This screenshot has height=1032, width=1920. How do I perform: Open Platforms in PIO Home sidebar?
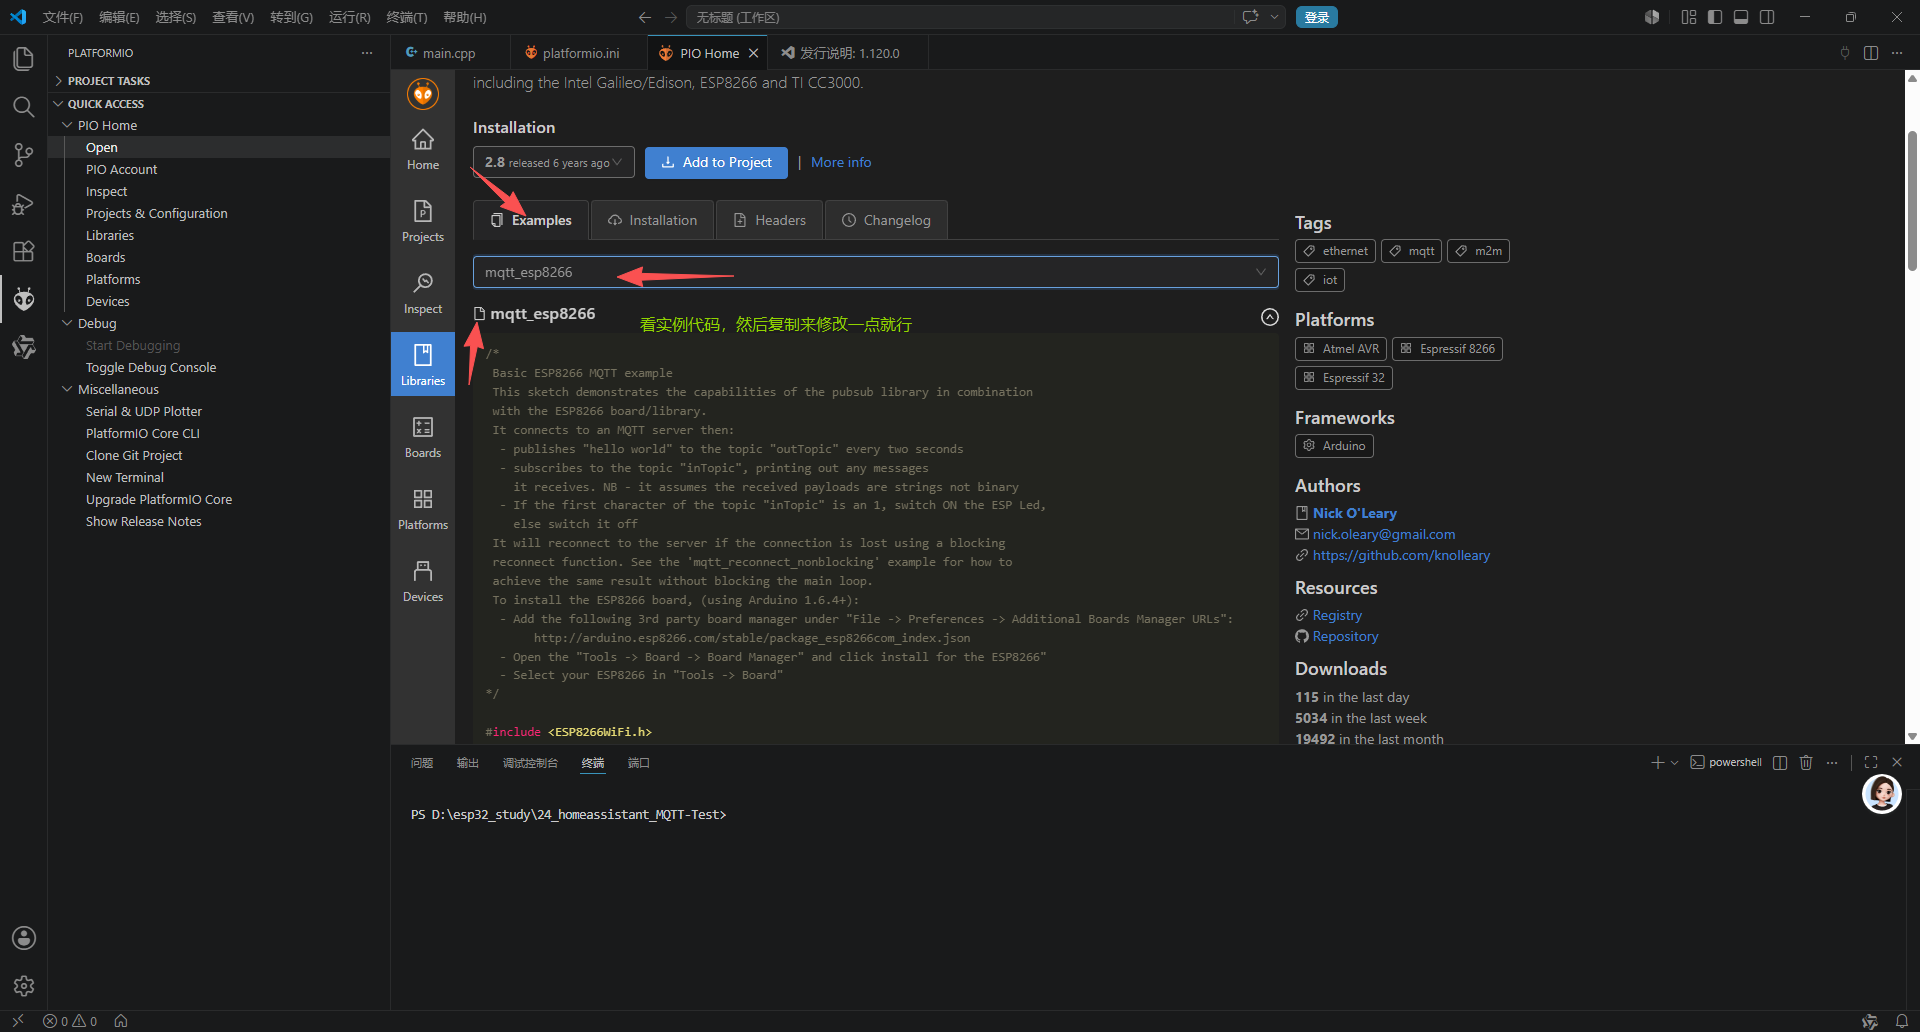(x=423, y=510)
